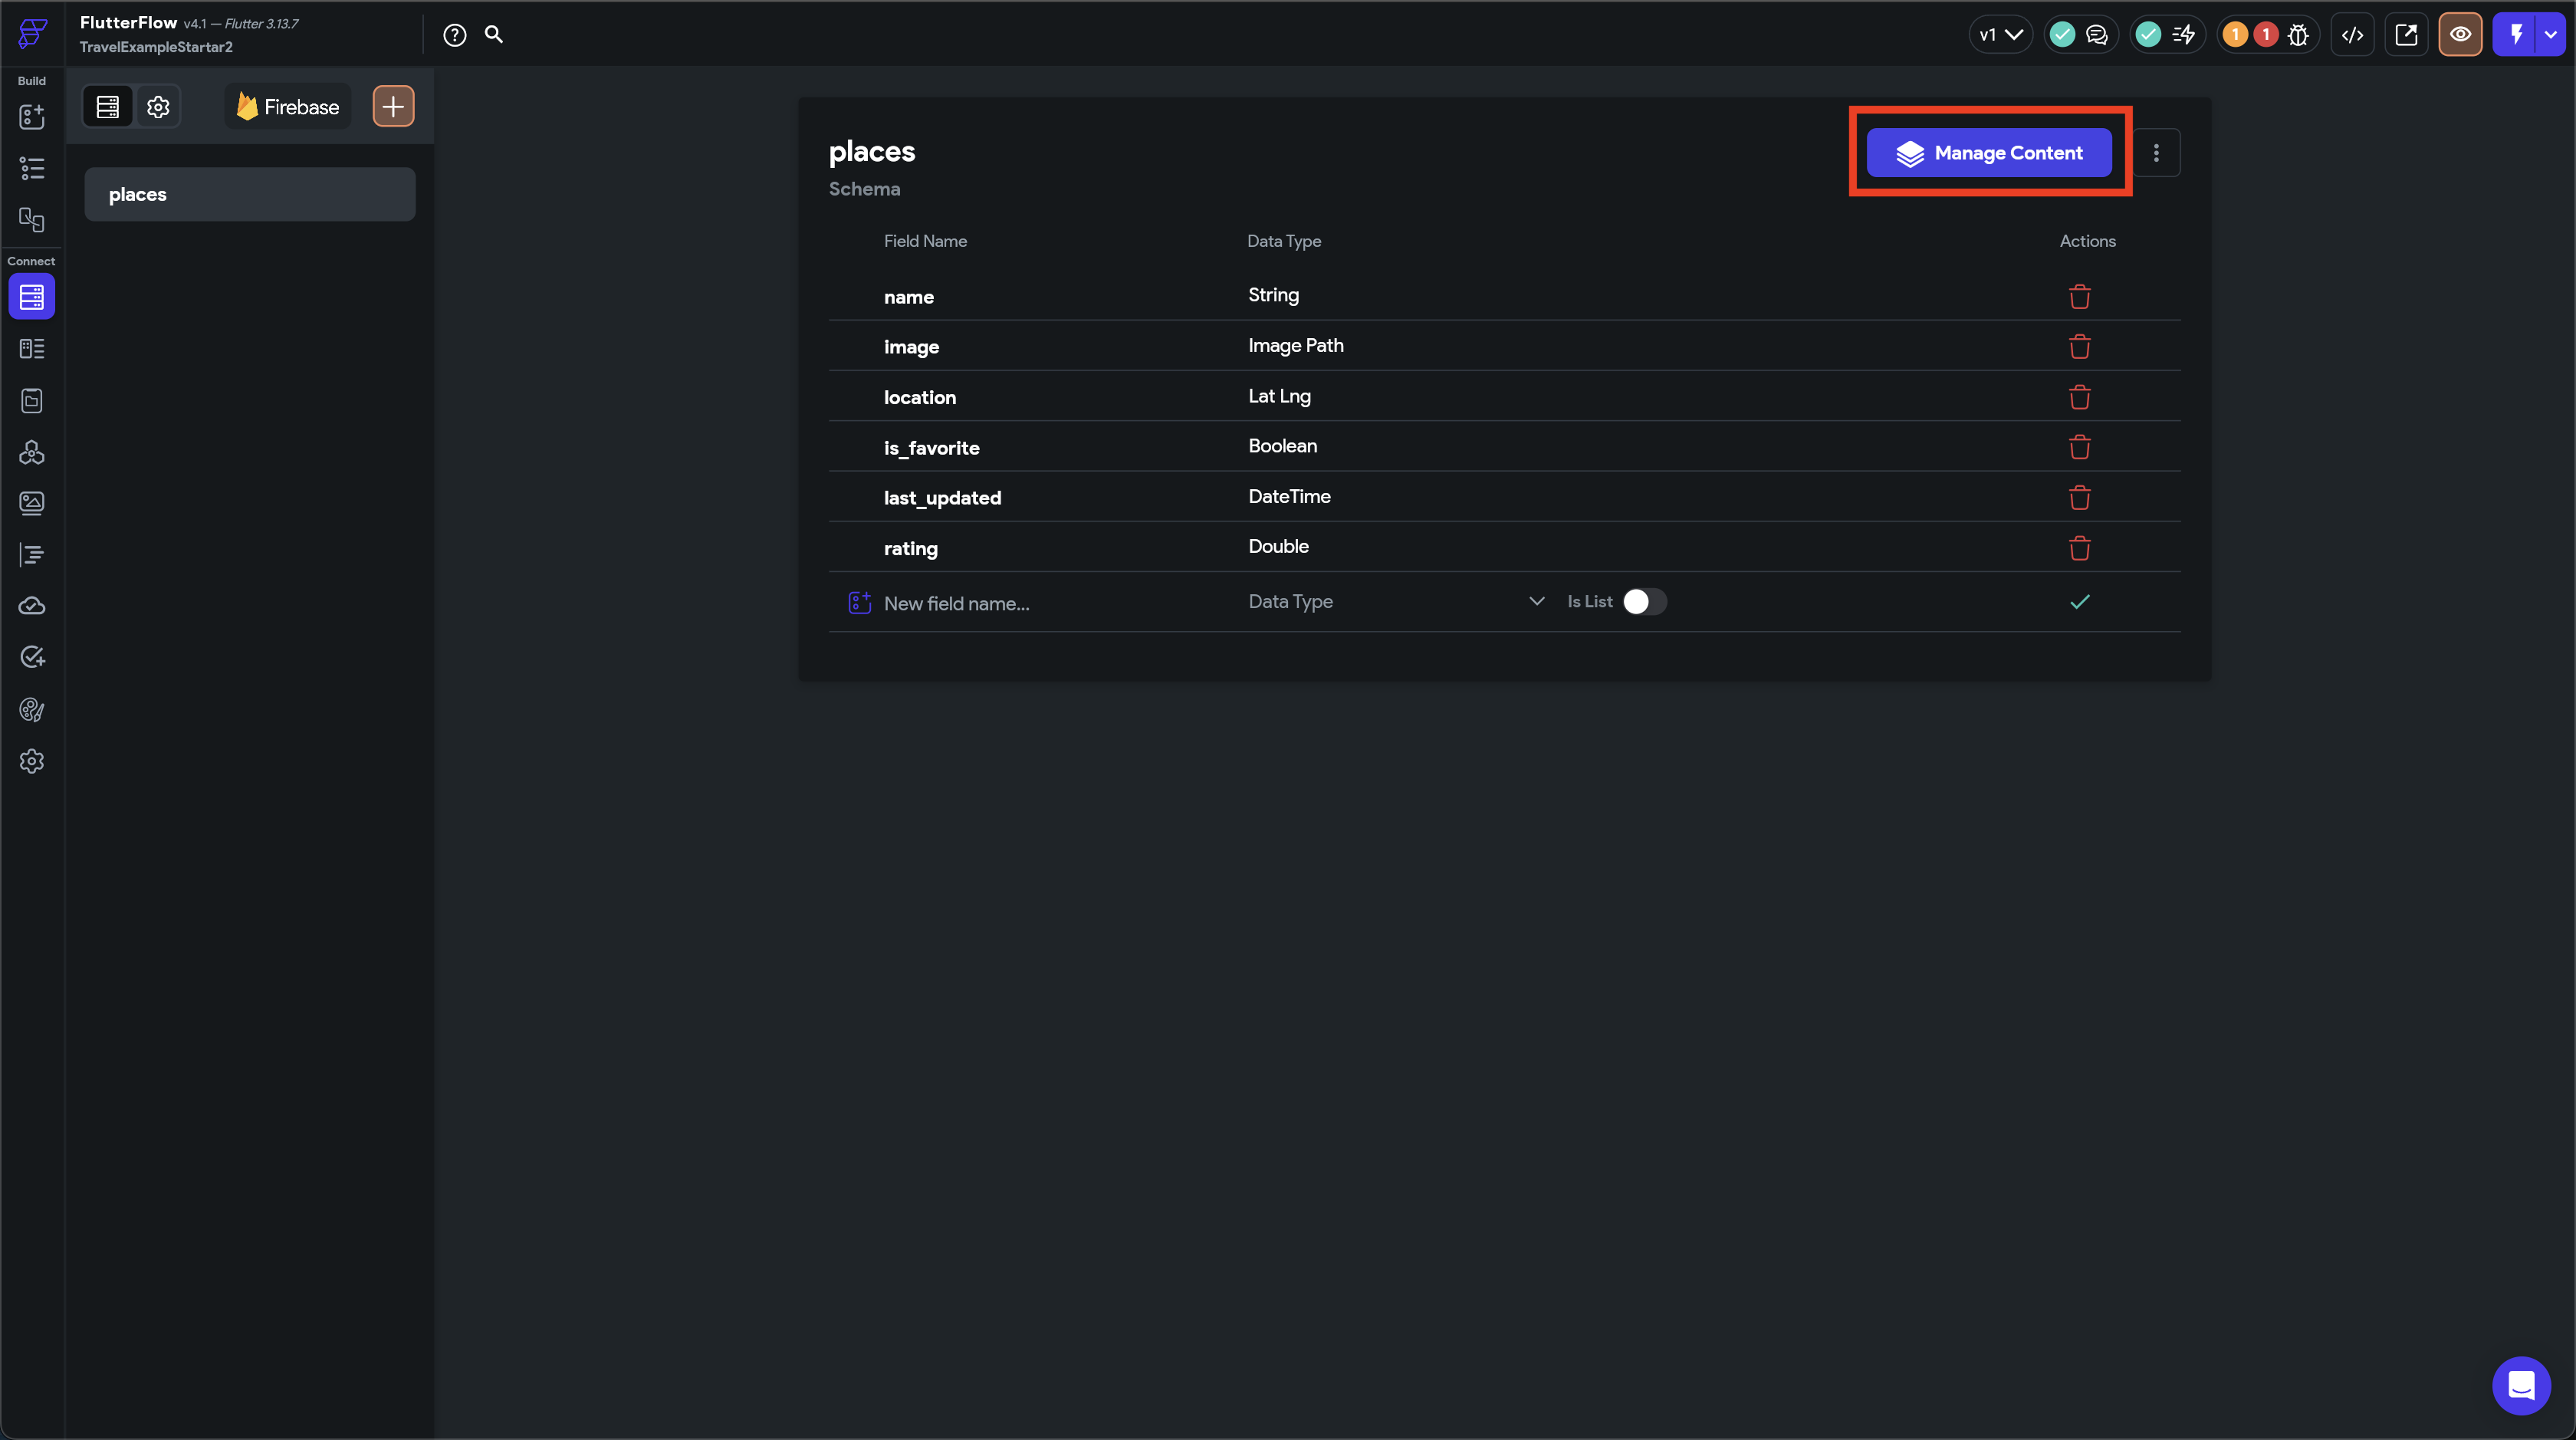The height and width of the screenshot is (1440, 2576).
Task: Select the places collection
Action: [x=249, y=195]
